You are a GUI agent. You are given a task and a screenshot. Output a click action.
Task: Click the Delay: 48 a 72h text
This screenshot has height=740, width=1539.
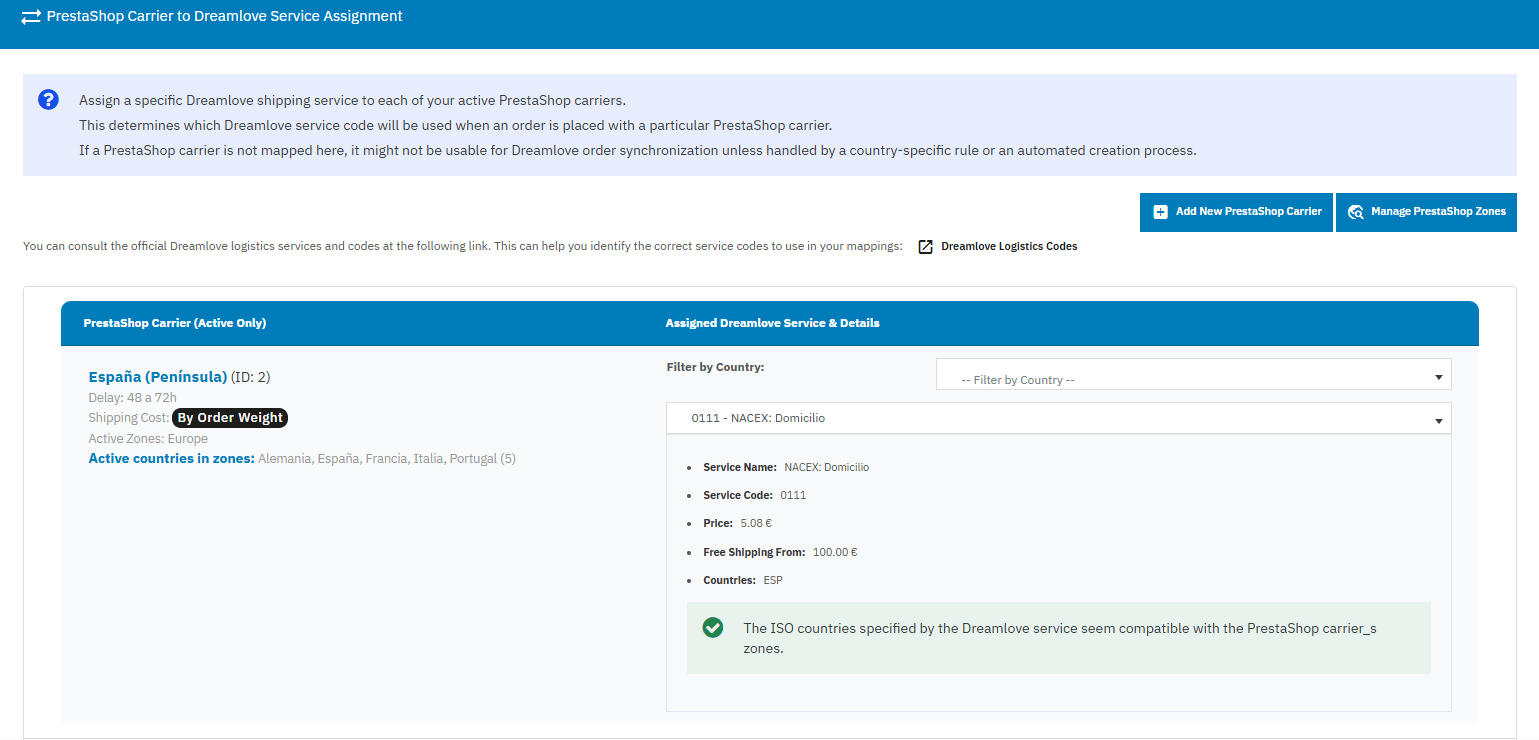click(133, 398)
